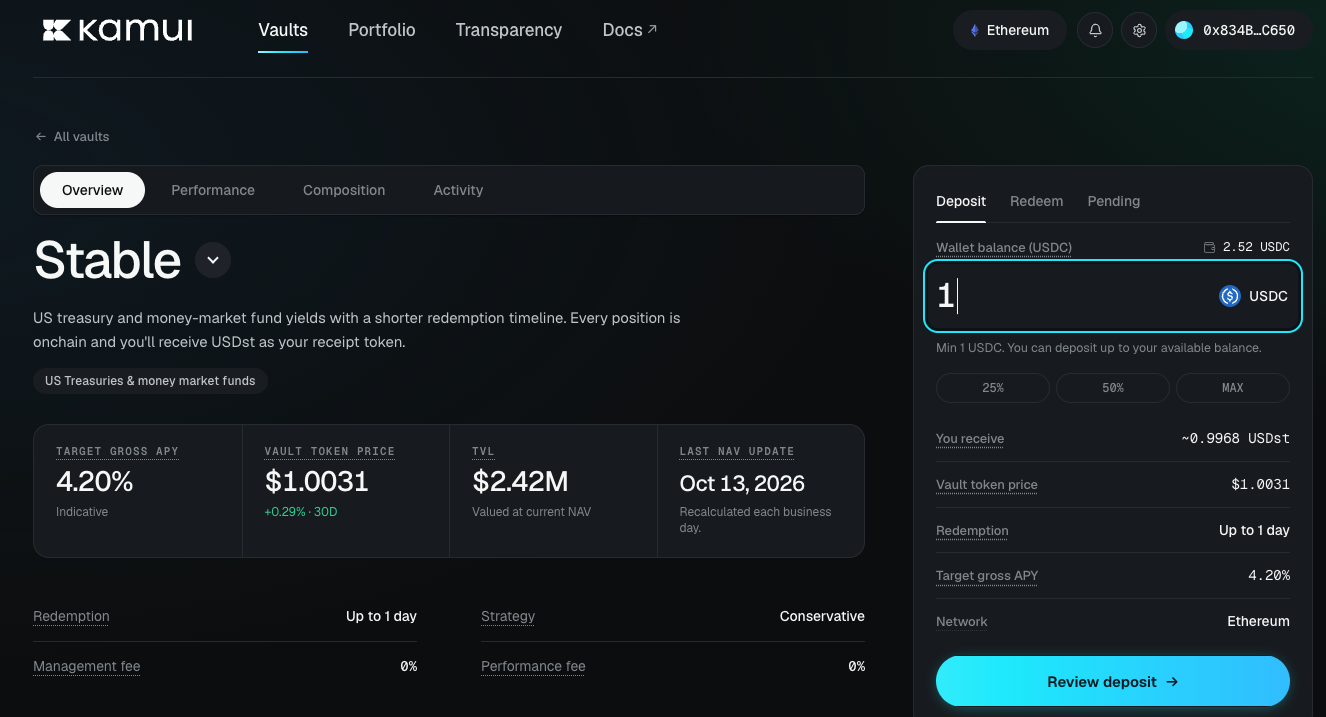Image resolution: width=1326 pixels, height=717 pixels.
Task: Switch to the Performance tab
Action: click(213, 190)
